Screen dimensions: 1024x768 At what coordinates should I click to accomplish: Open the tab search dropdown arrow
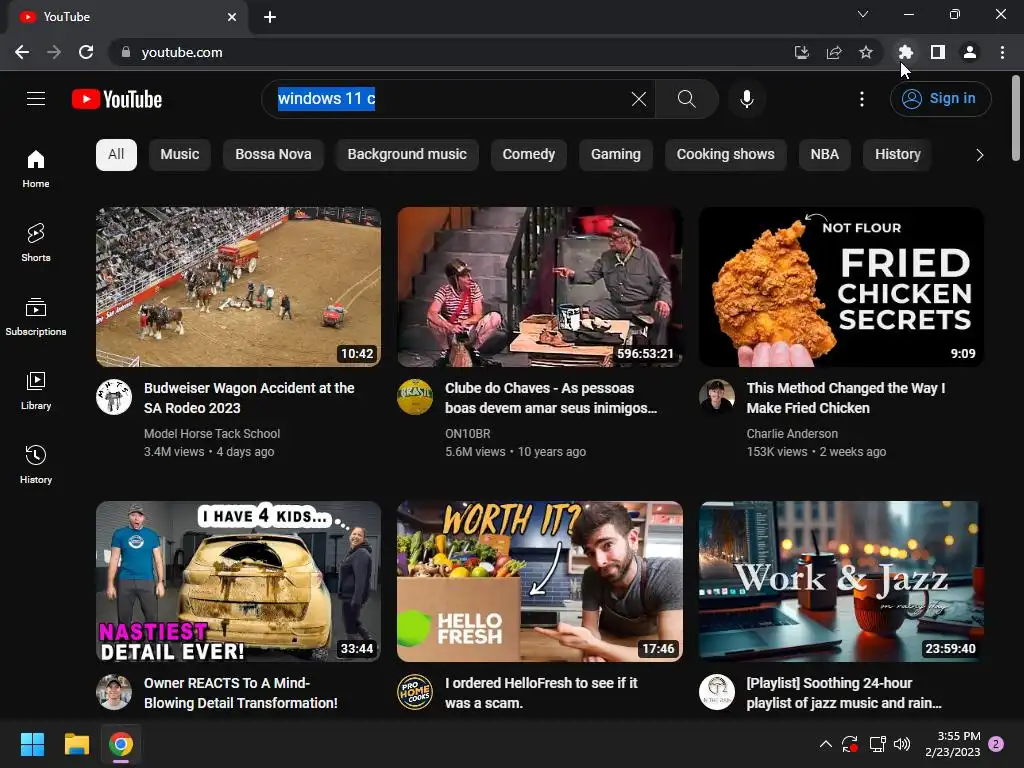tap(863, 14)
